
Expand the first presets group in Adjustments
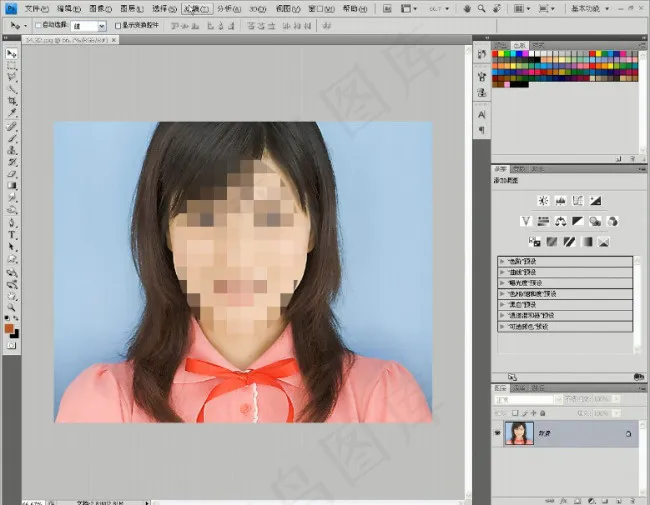[x=502, y=260]
